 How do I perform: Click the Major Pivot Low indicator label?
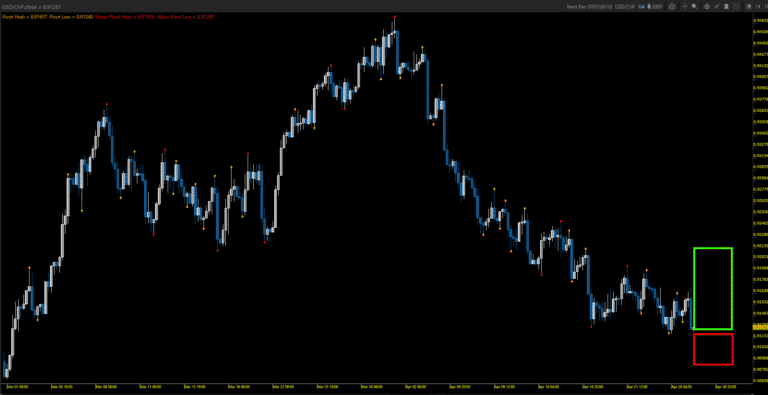[x=185, y=17]
